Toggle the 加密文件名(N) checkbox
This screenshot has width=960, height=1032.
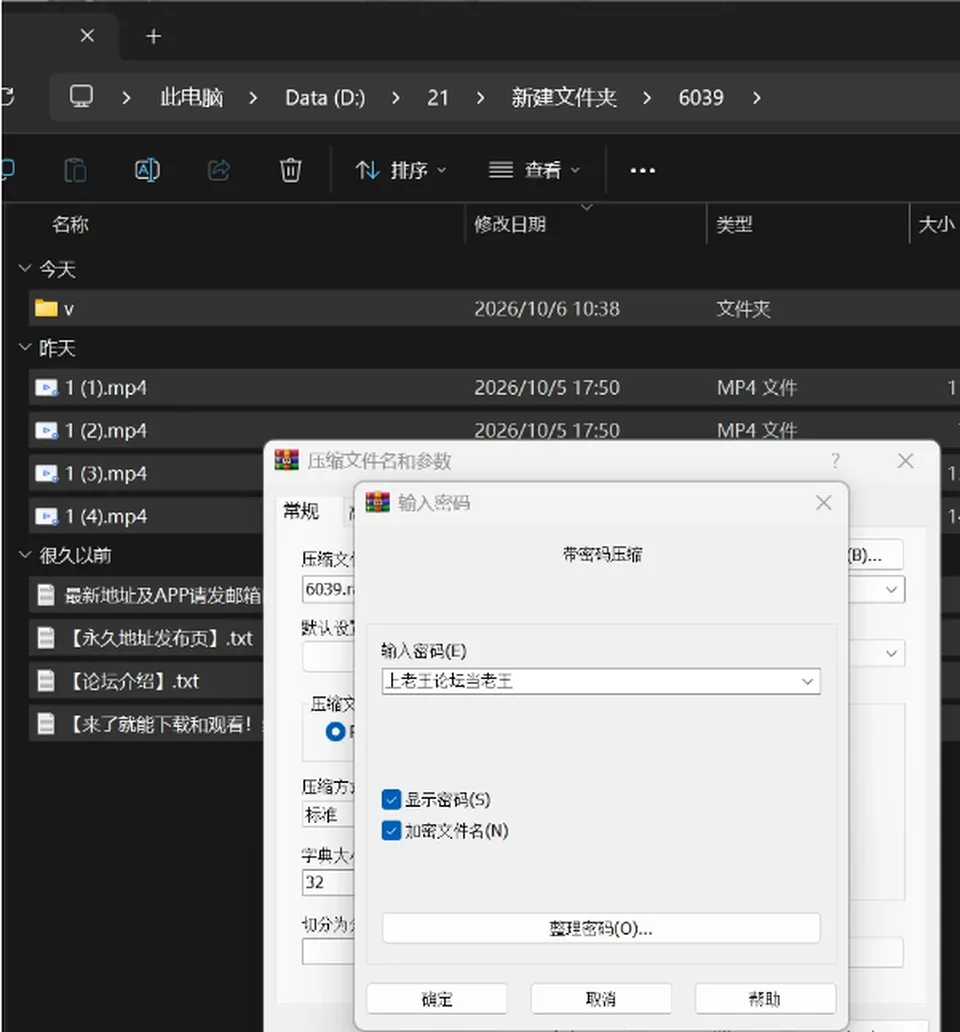391,831
